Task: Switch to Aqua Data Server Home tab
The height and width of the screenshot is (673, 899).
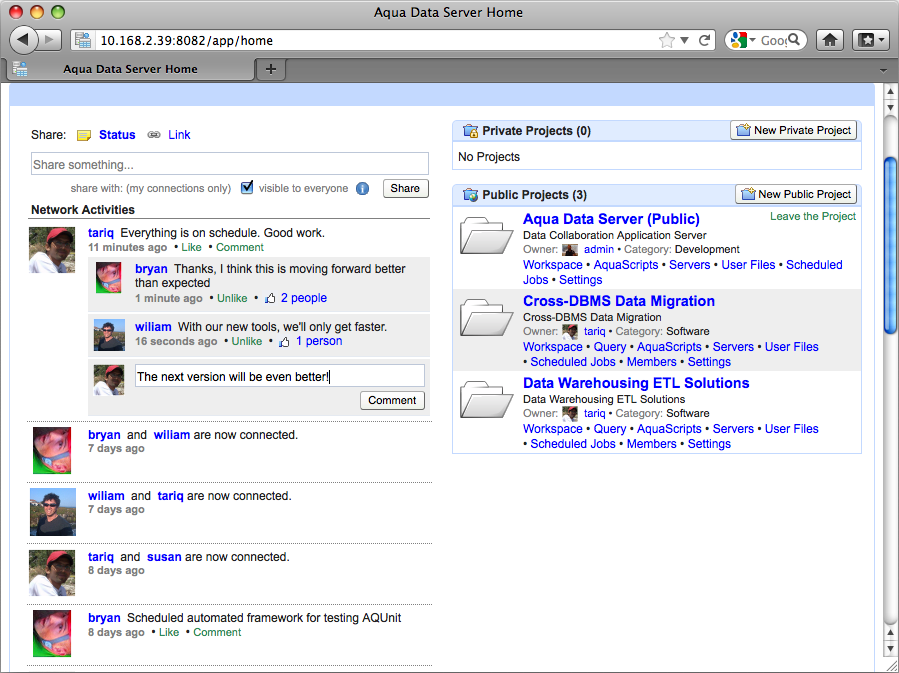Action: [x=130, y=69]
